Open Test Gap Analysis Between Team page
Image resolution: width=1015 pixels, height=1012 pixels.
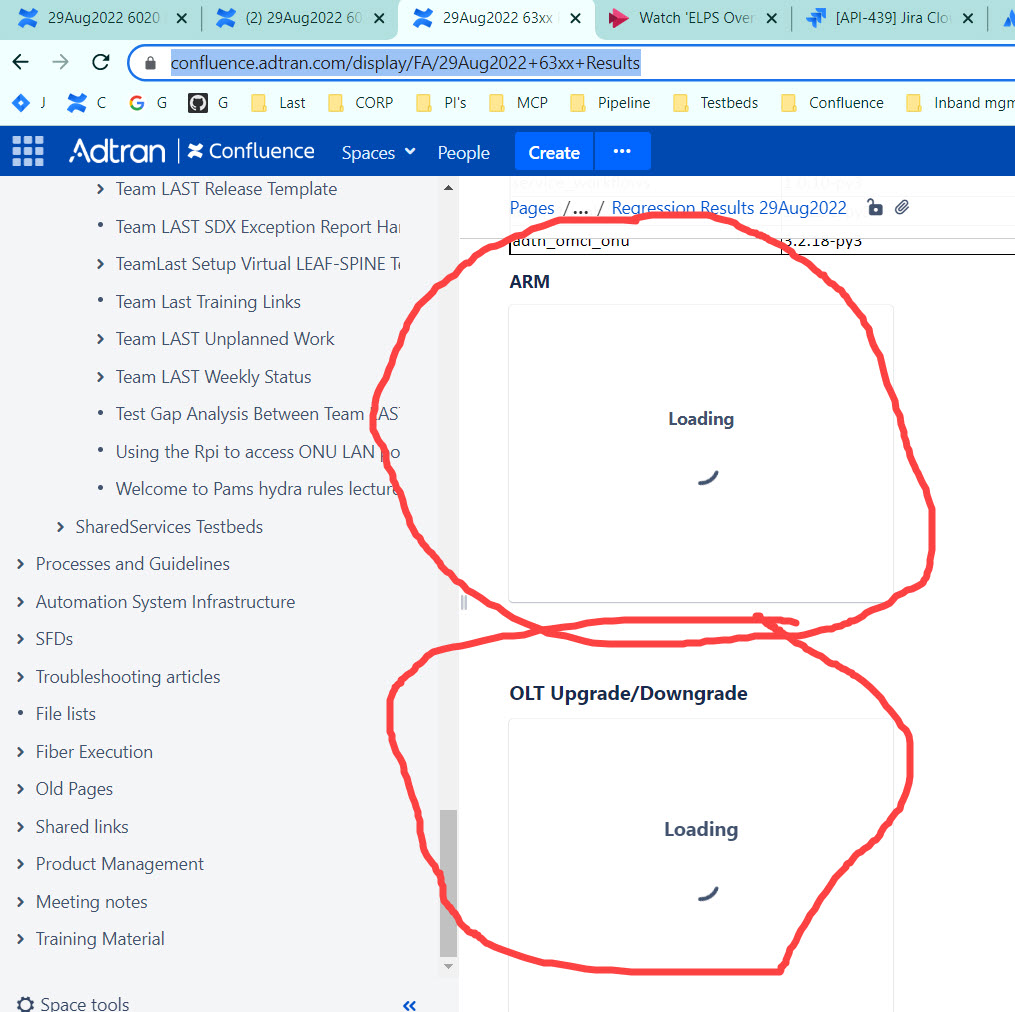click(258, 414)
